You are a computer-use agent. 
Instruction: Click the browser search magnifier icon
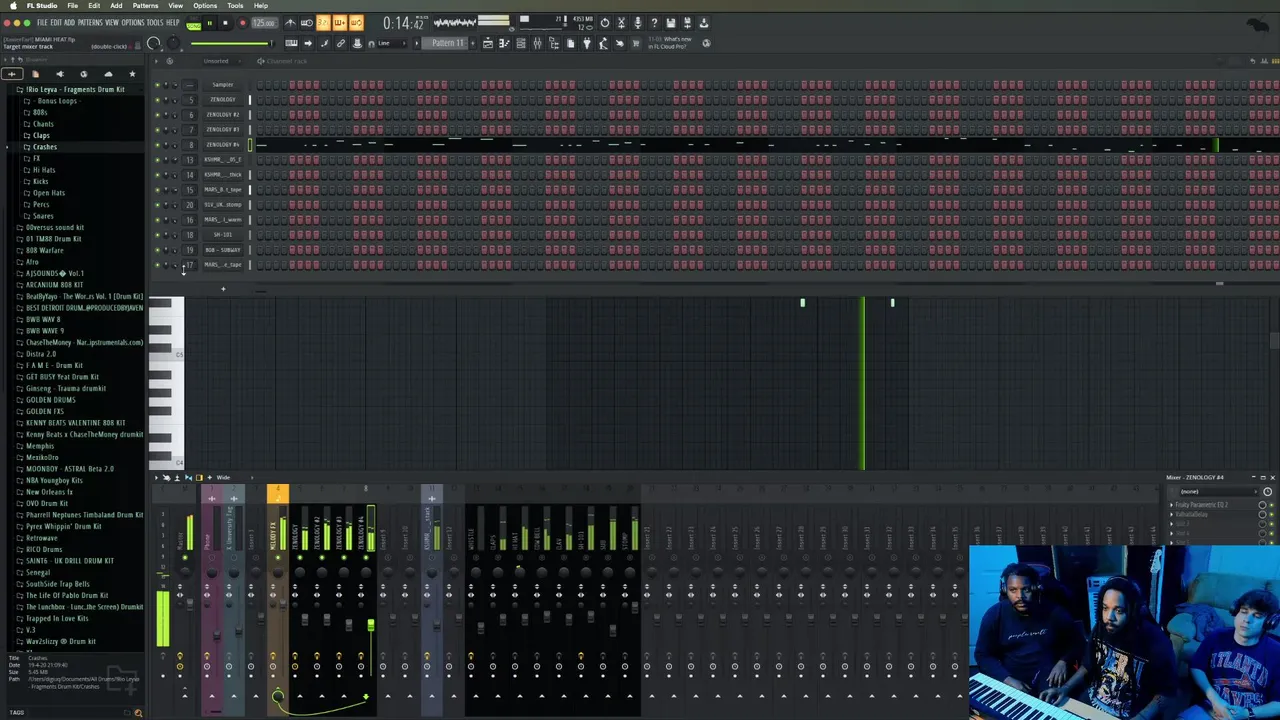pos(138,713)
